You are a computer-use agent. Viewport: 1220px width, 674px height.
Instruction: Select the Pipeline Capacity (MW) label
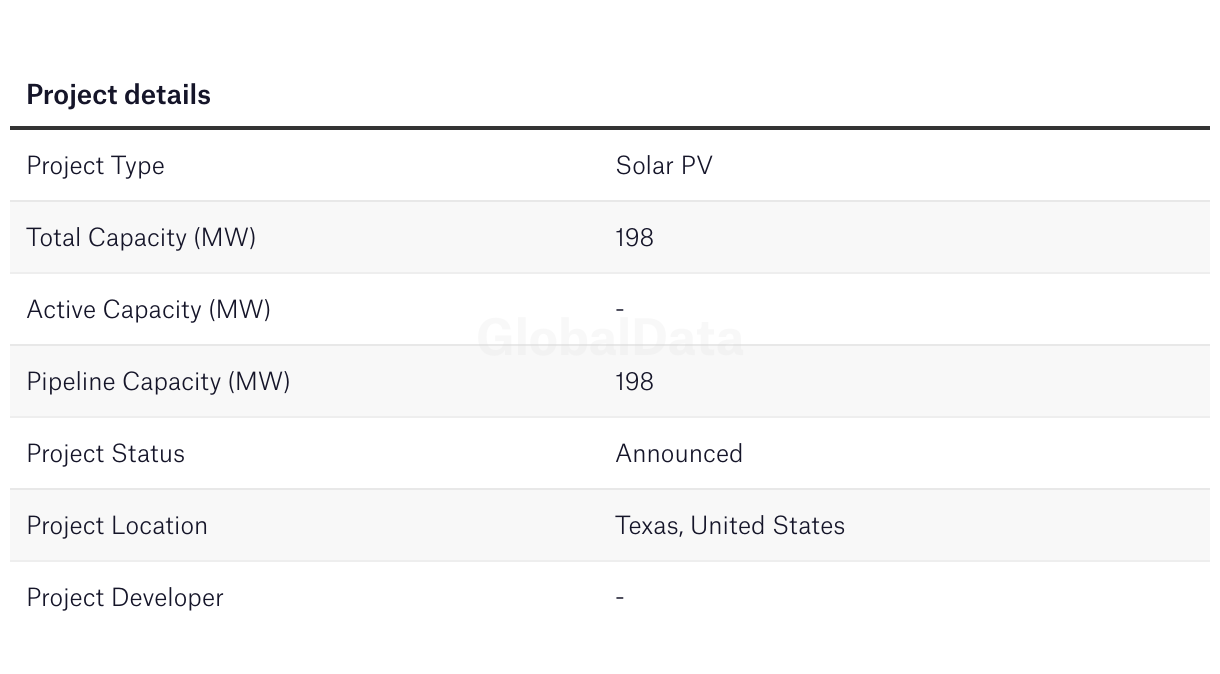[158, 382]
